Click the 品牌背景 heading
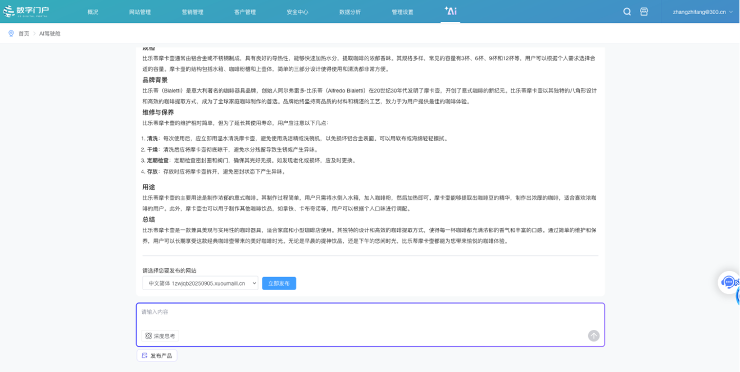740x372 pixels. (155, 80)
